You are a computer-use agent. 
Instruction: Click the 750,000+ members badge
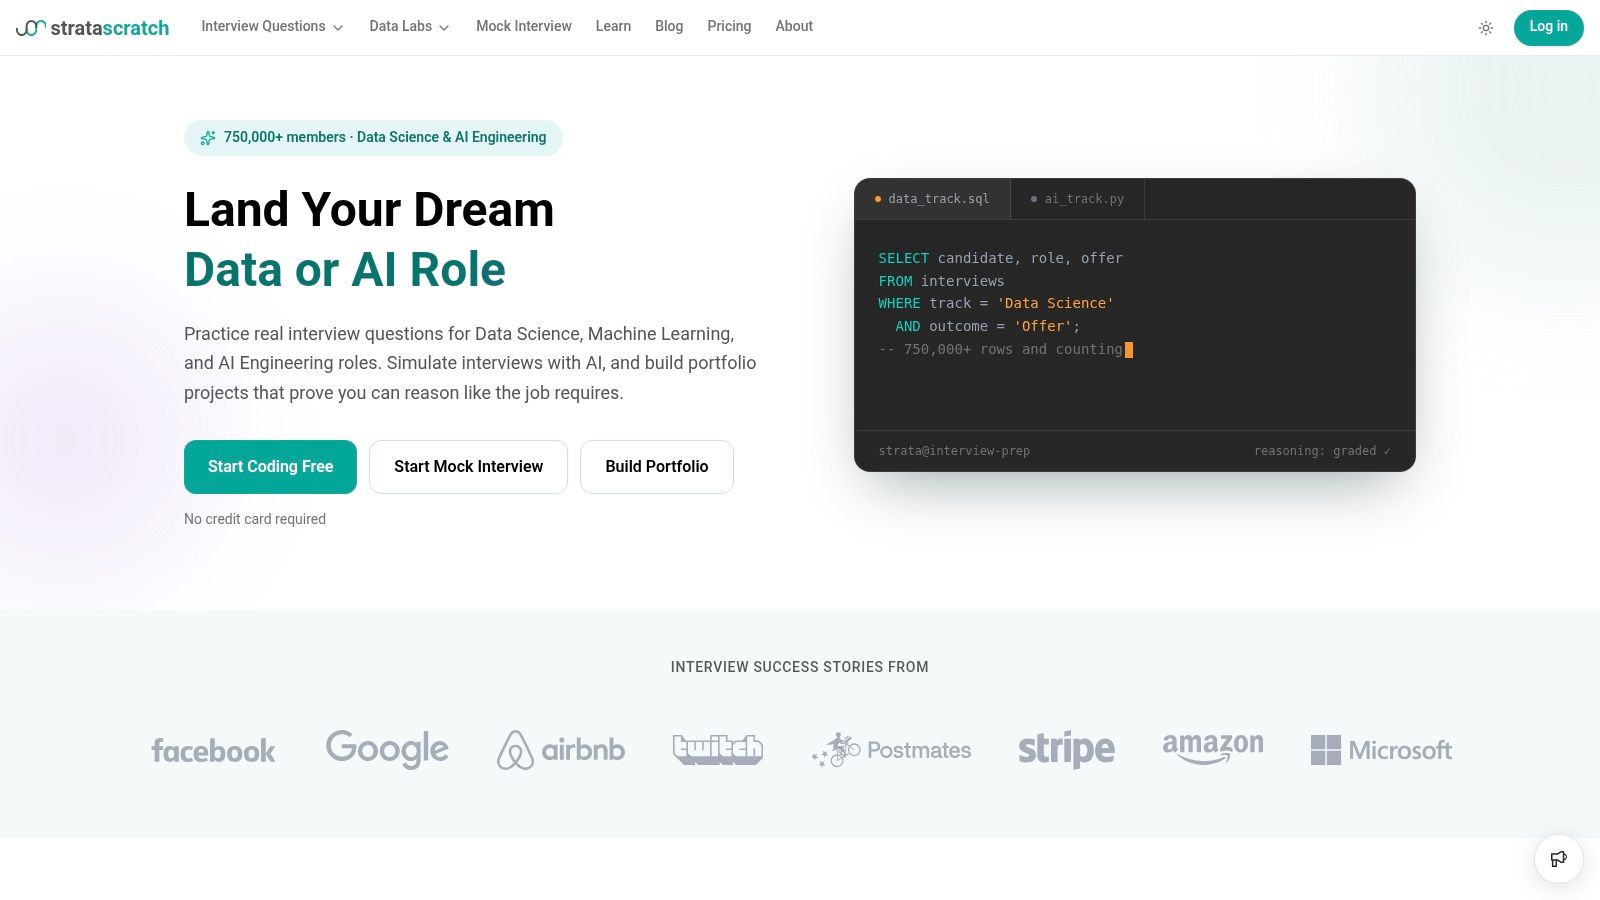point(373,138)
